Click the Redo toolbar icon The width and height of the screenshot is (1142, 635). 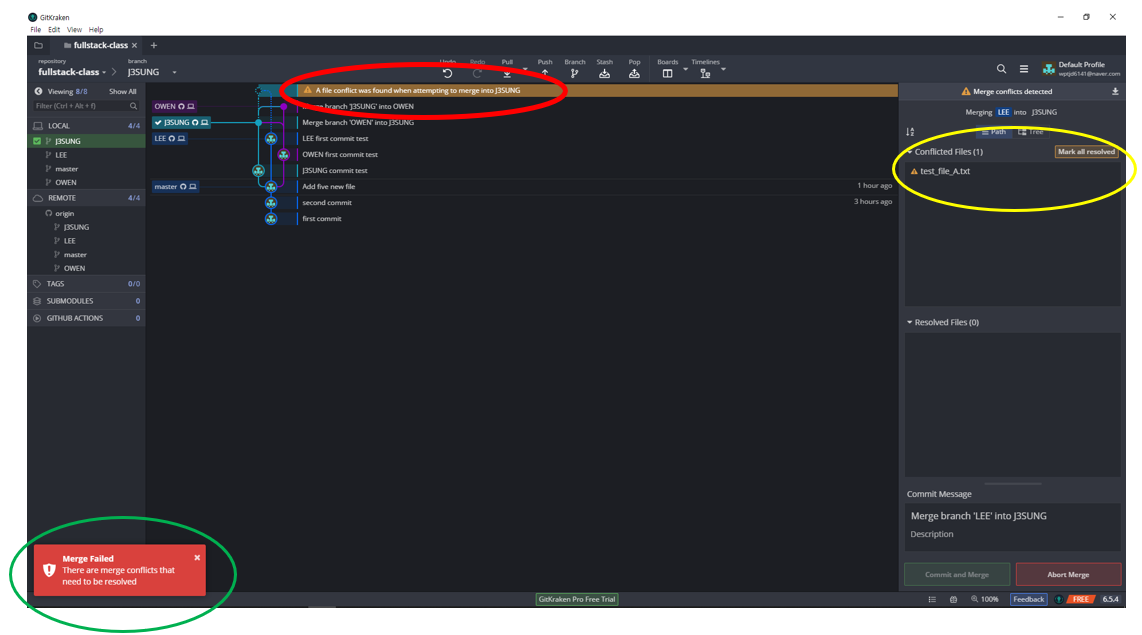coord(477,73)
